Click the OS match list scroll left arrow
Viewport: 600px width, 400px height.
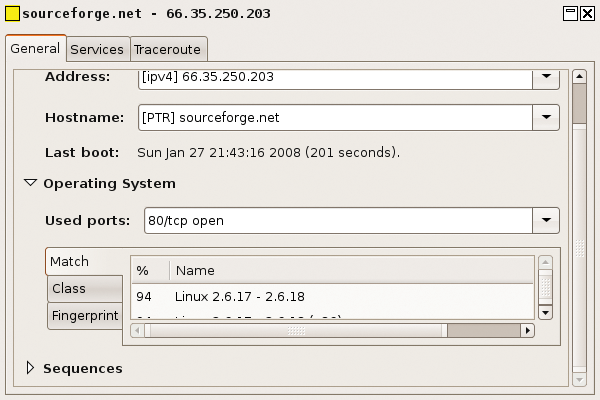pos(137,330)
